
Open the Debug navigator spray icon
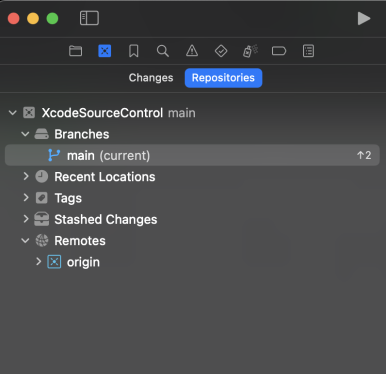[250, 51]
